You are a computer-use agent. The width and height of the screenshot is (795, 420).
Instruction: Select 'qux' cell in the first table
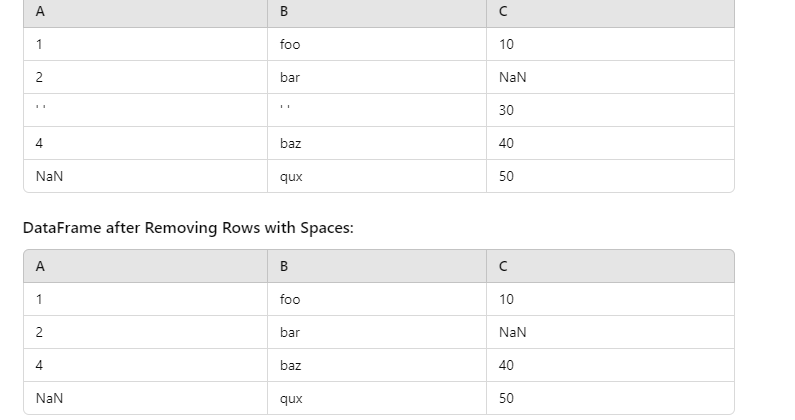coord(377,176)
